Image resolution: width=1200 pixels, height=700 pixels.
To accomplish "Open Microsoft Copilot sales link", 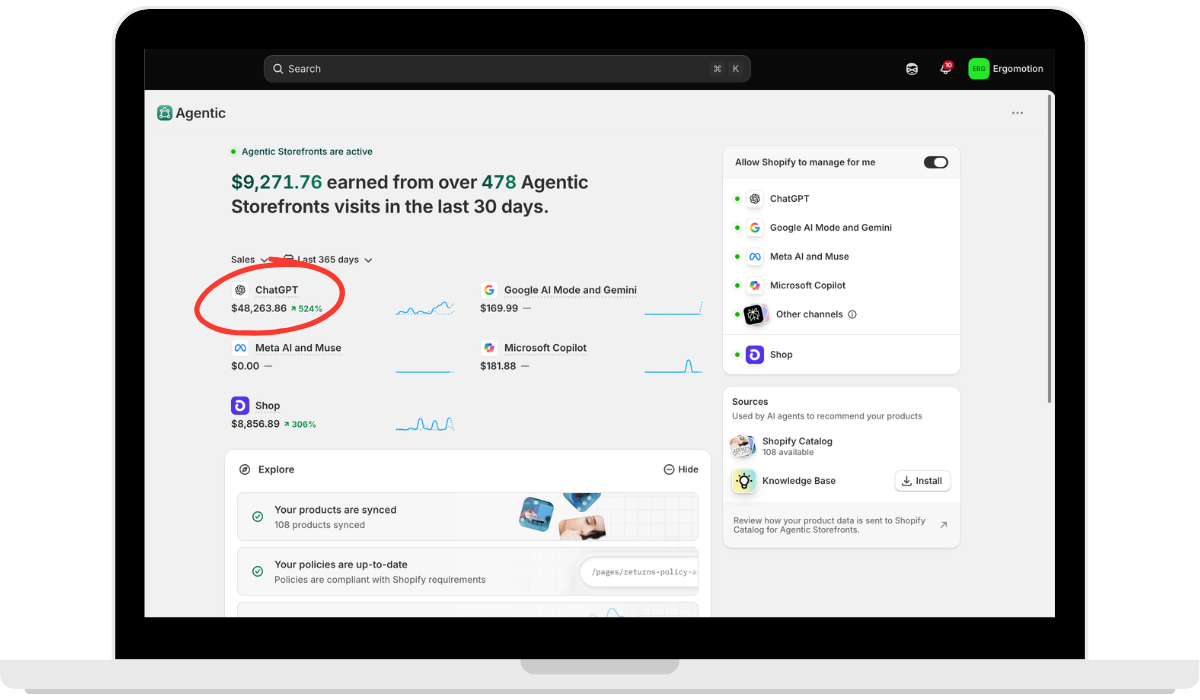I will tap(545, 348).
